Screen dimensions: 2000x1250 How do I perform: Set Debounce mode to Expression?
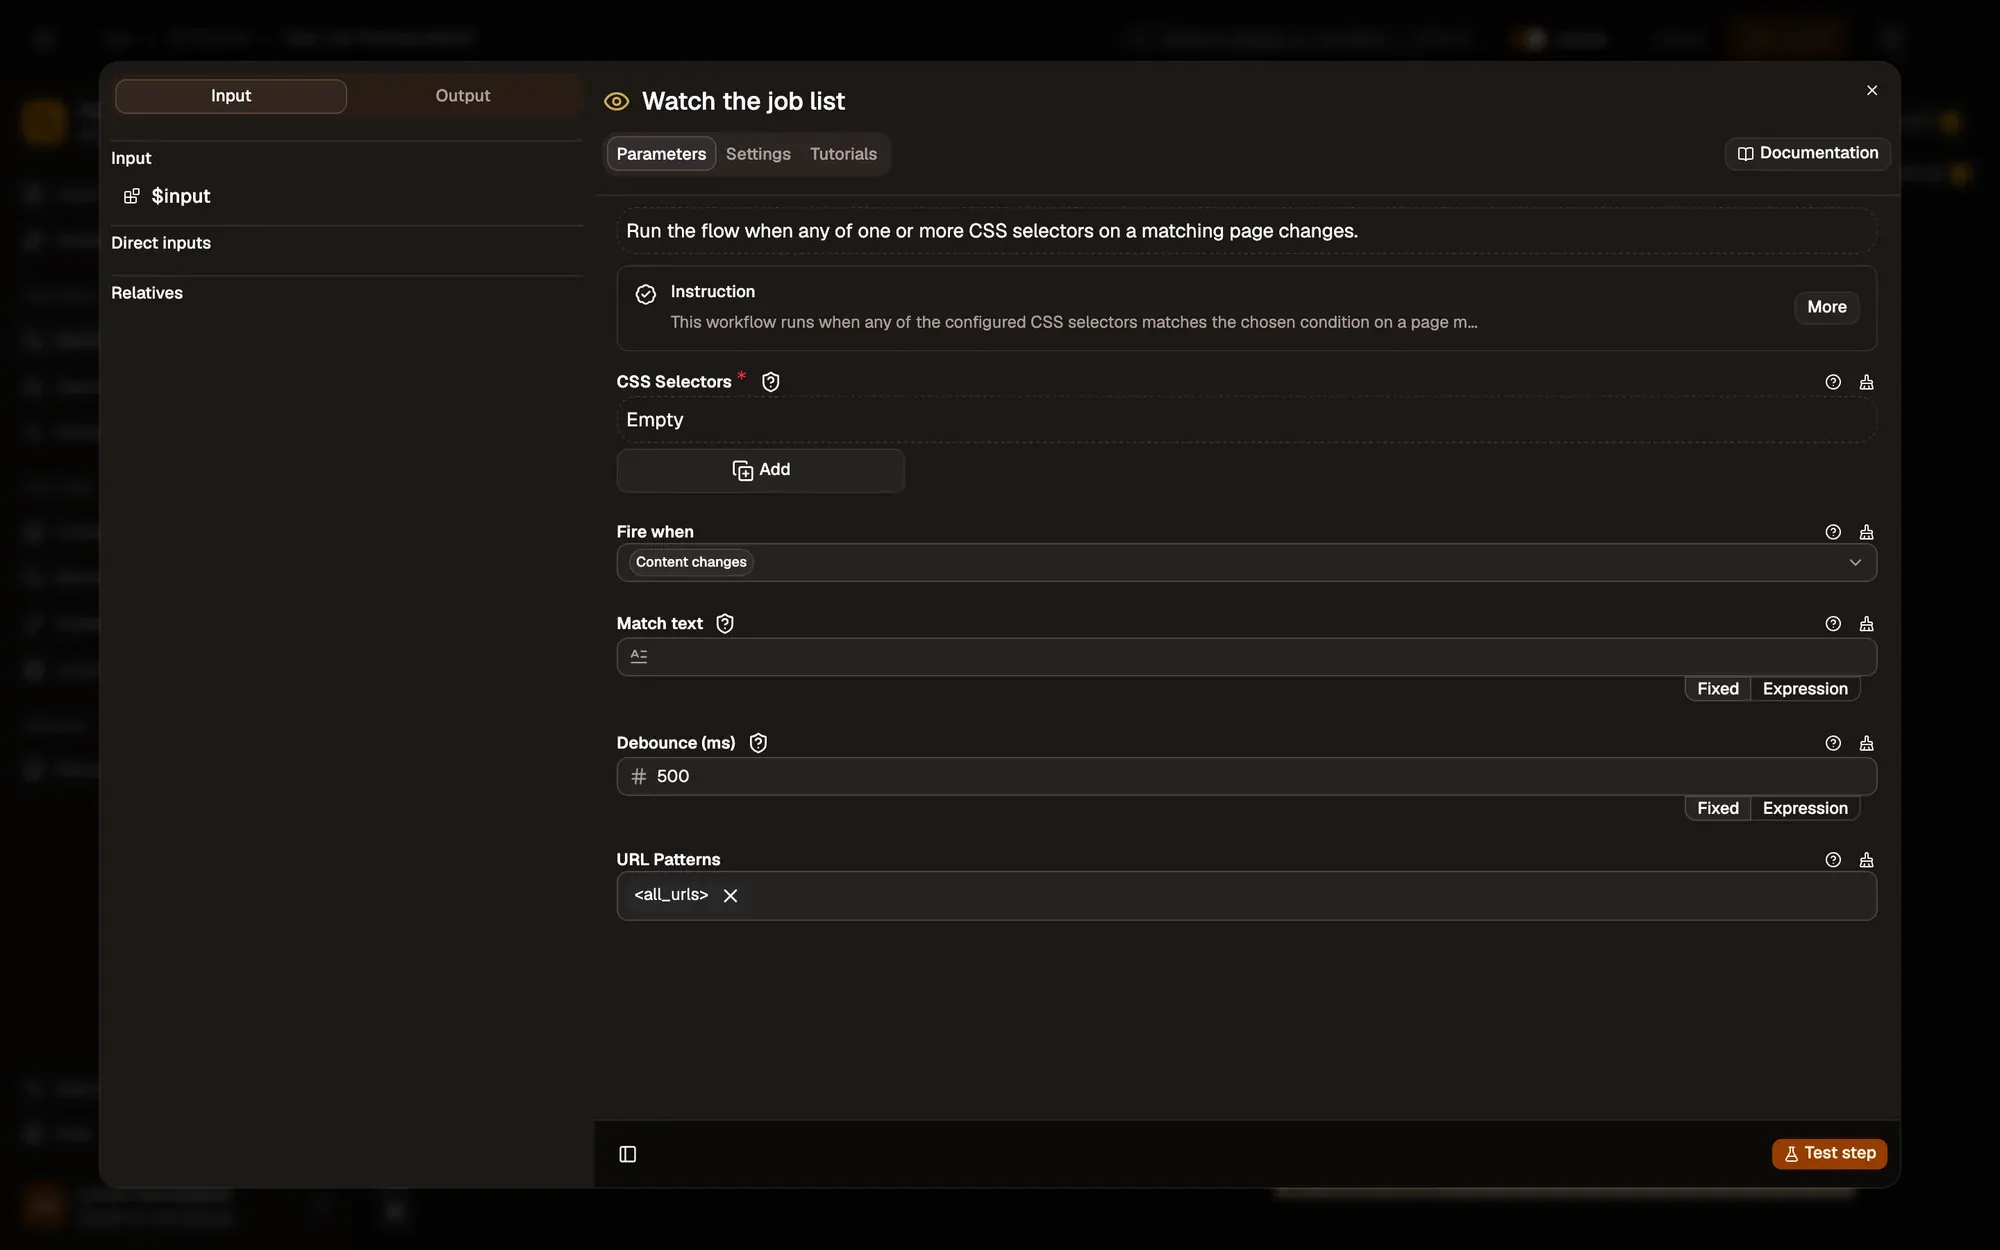click(1805, 808)
